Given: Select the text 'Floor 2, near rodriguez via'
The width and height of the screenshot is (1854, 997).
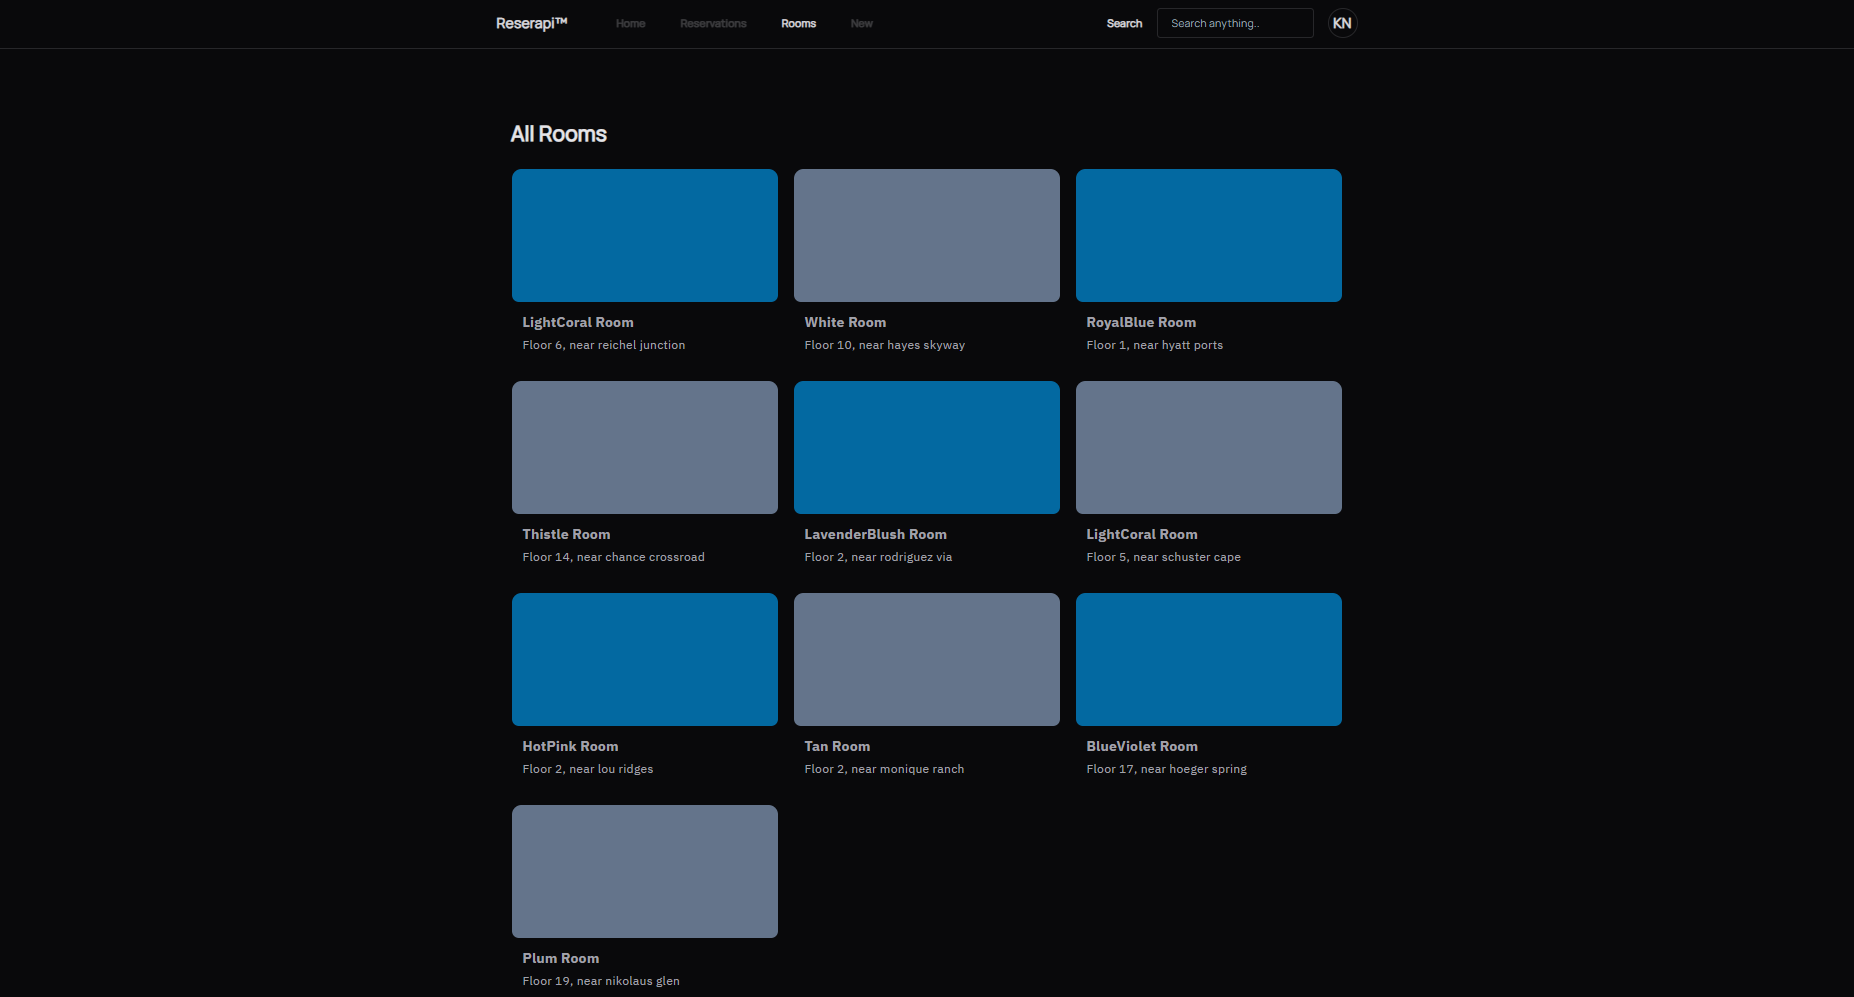Looking at the screenshot, I should (x=878, y=557).
